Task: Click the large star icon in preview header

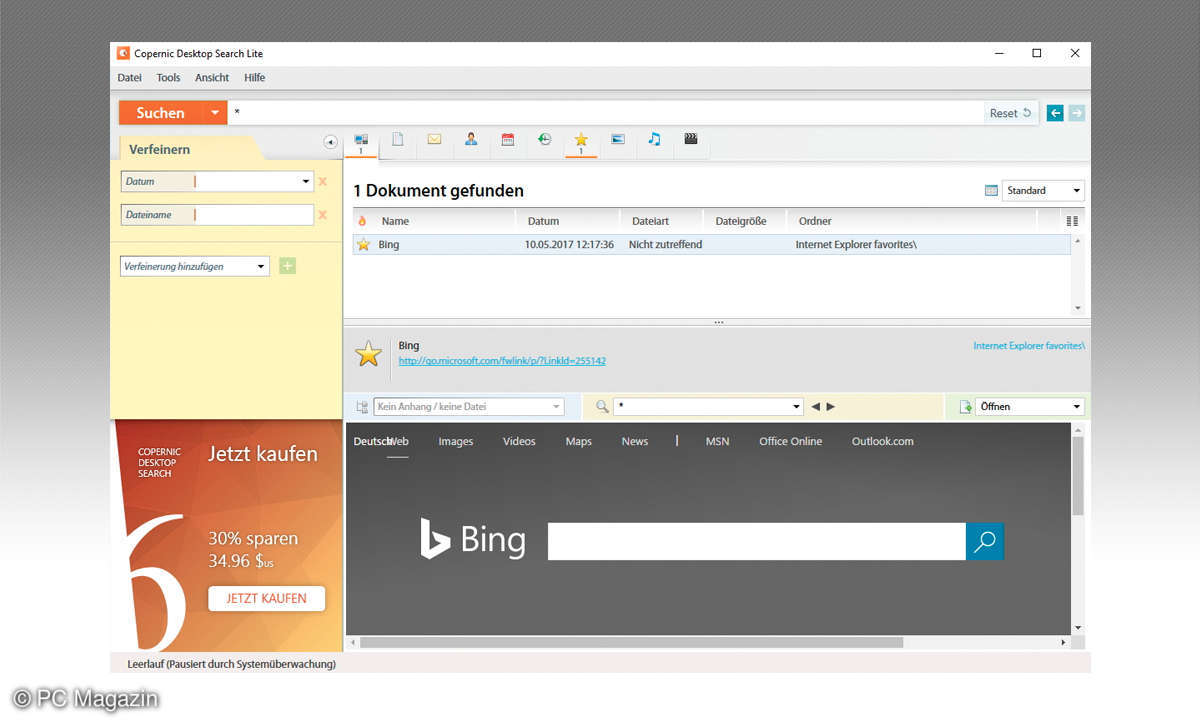Action: (x=369, y=353)
